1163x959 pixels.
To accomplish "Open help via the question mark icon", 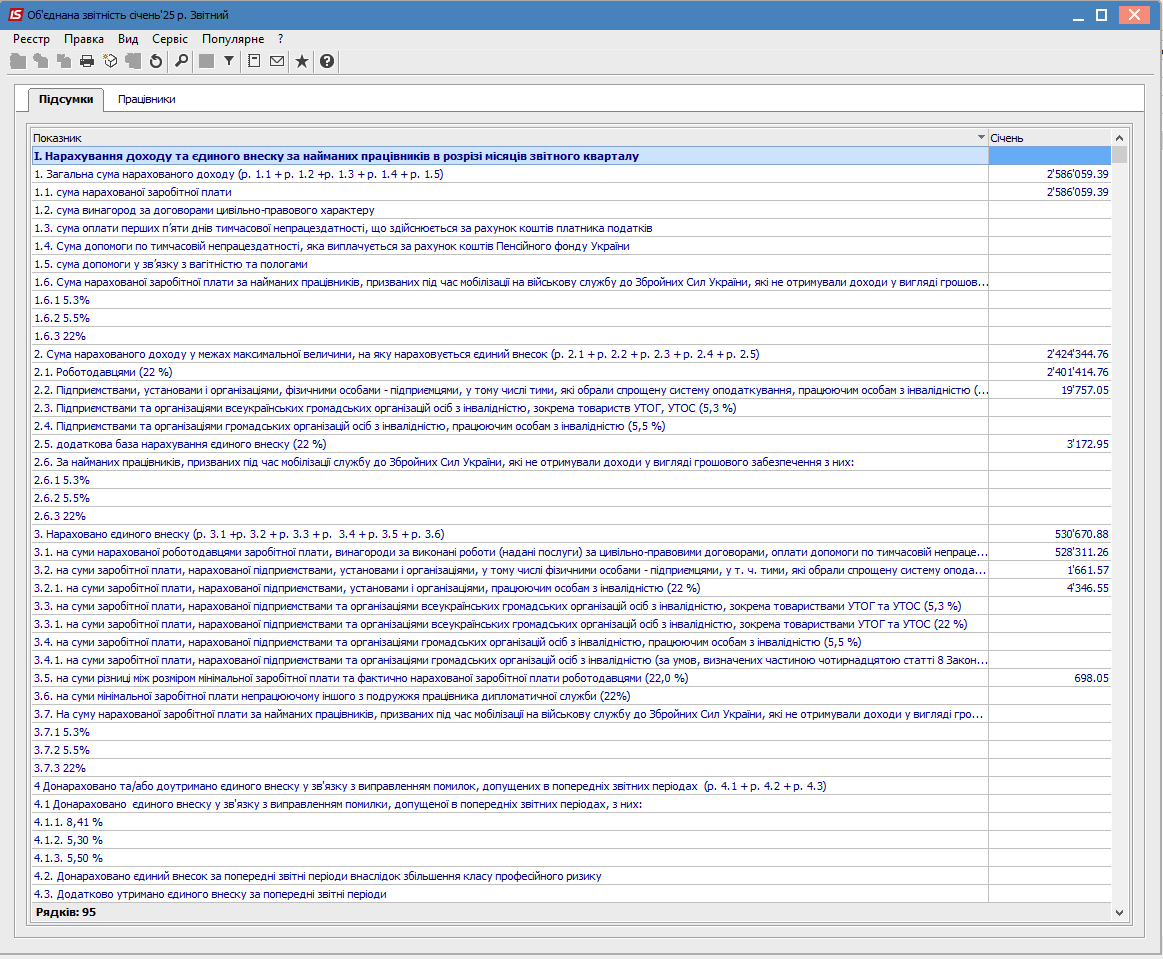I will 326,62.
